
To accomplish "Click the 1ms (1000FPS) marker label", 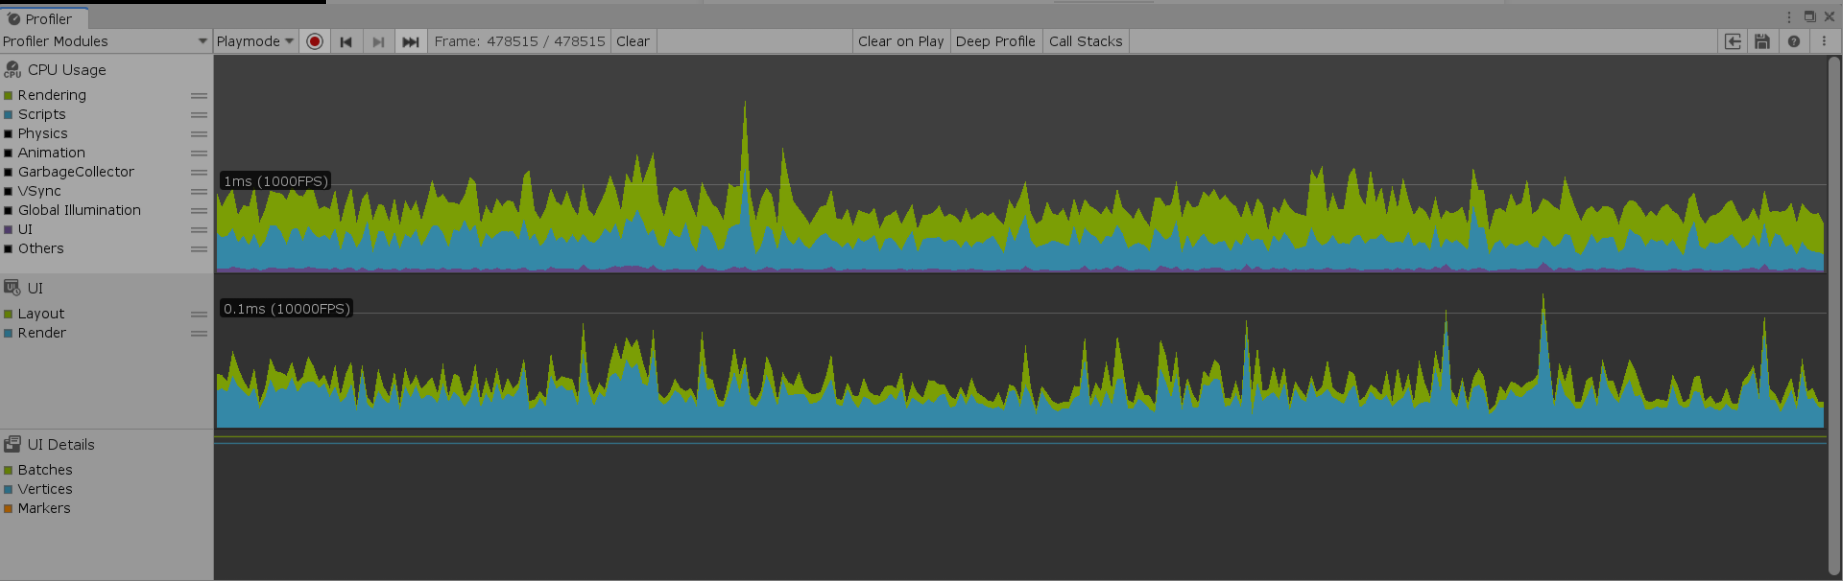I will (275, 181).
